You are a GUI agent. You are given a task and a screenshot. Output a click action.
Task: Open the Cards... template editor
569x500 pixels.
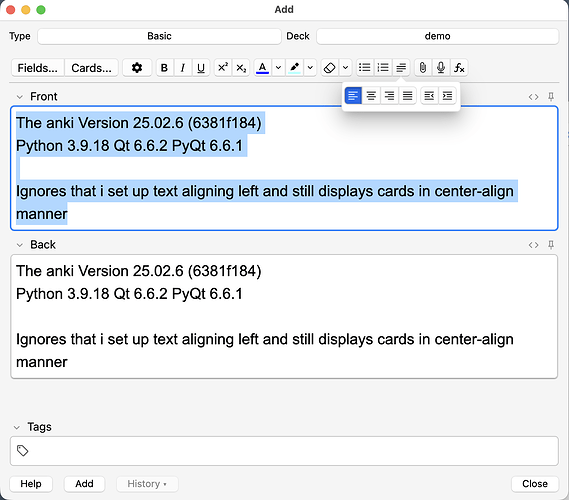click(91, 68)
